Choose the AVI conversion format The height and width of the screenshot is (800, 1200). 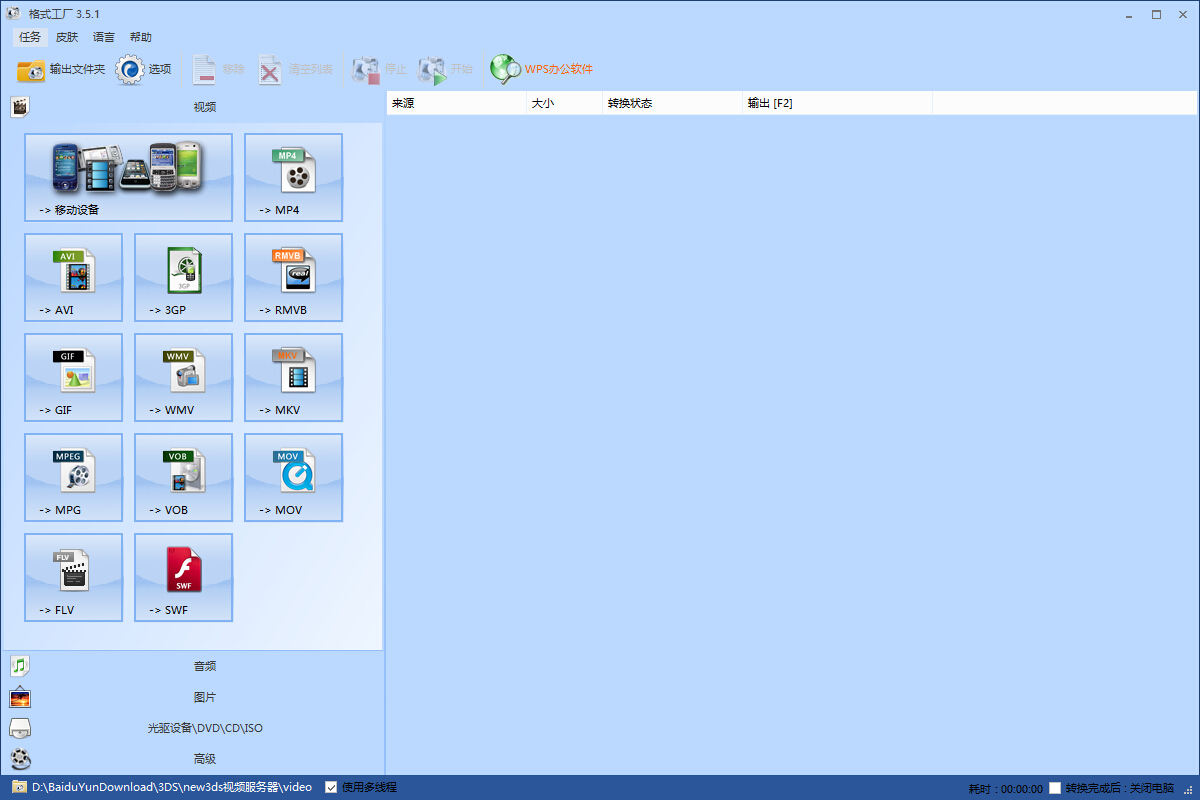coord(73,277)
